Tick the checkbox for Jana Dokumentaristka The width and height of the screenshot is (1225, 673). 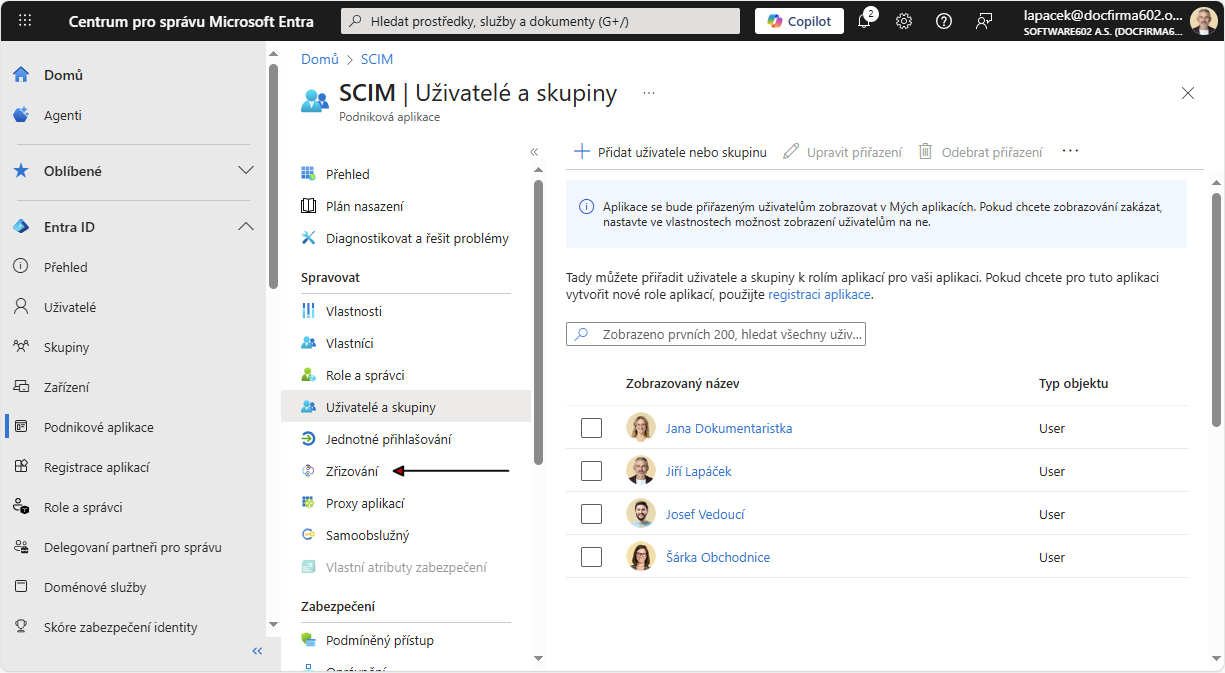(x=591, y=428)
